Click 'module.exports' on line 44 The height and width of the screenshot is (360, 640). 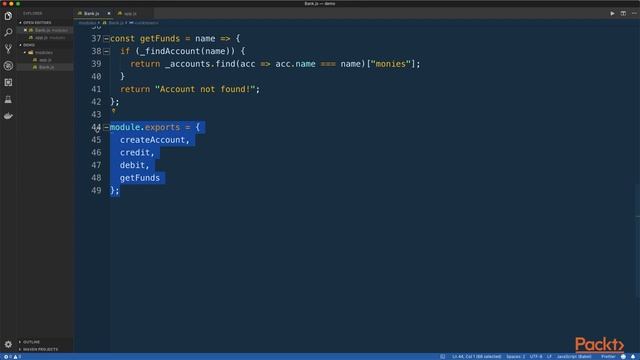coord(145,127)
